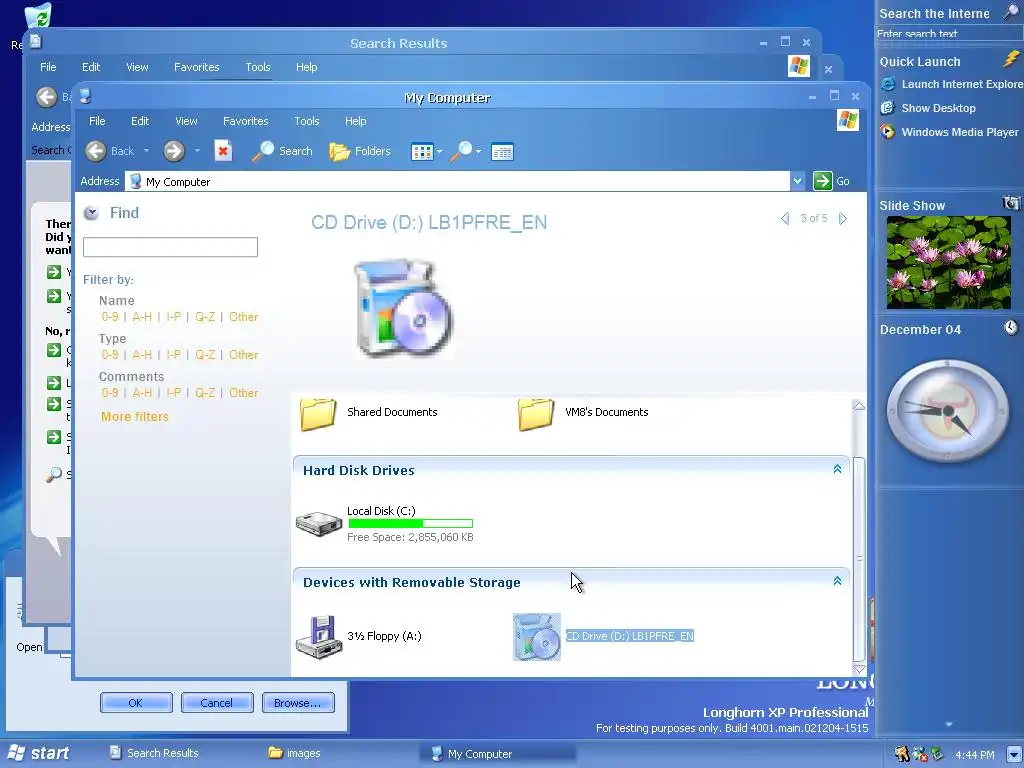1024x768 pixels.
Task: Click the sidebar search magnifier icon
Action: click(1011, 12)
